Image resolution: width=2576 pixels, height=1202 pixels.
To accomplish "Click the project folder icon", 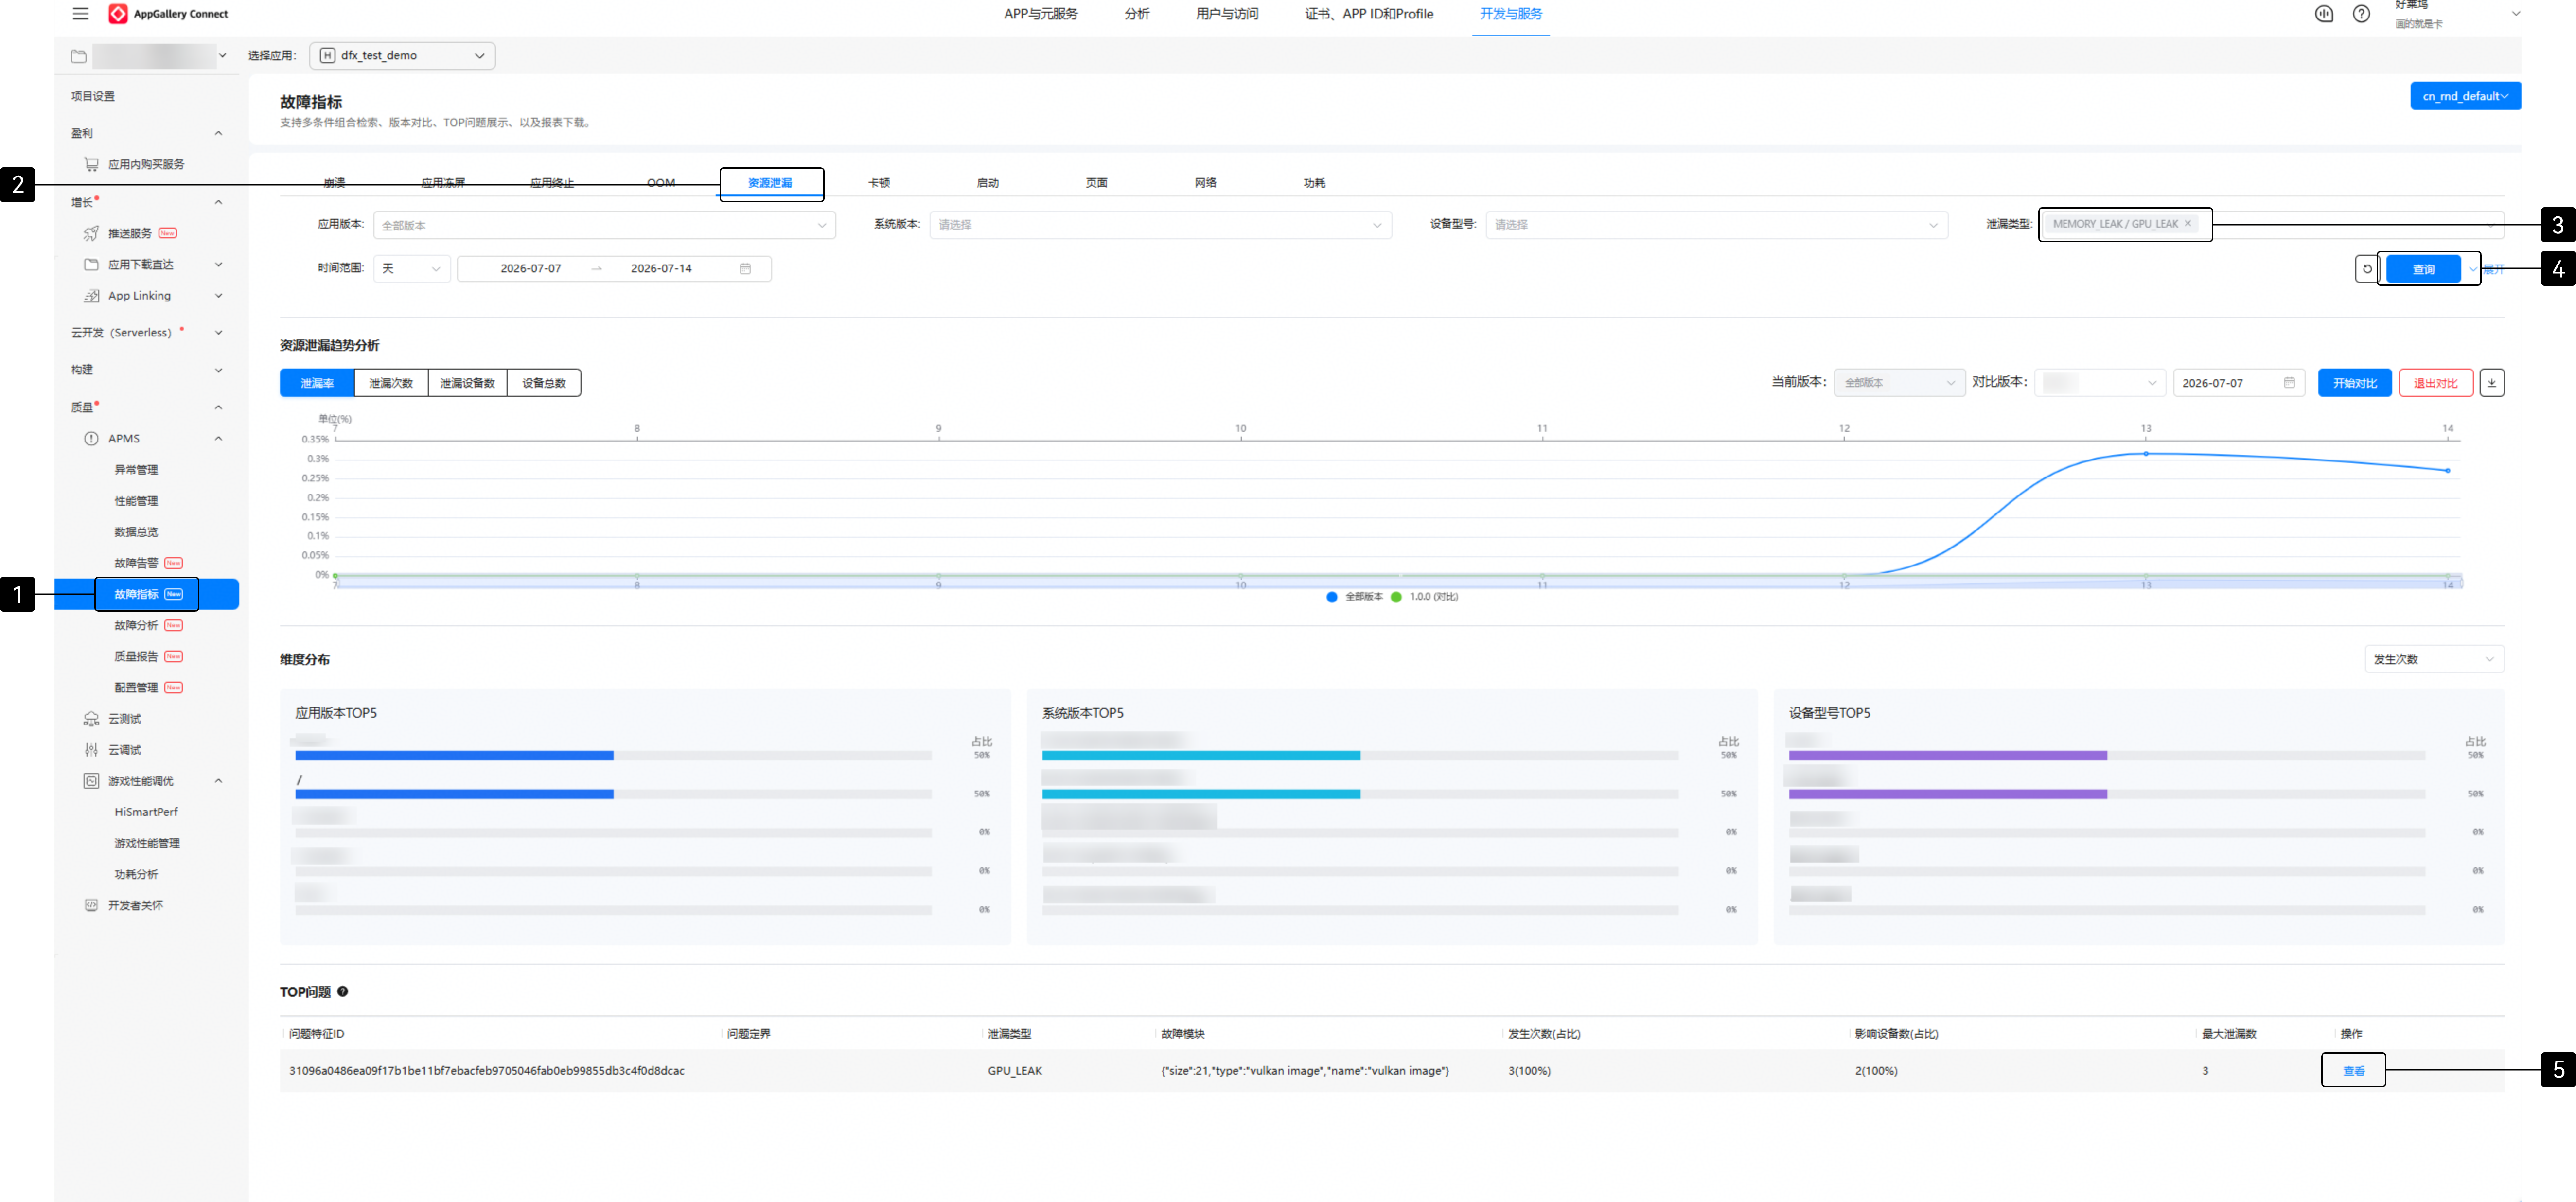I will pyautogui.click(x=79, y=56).
